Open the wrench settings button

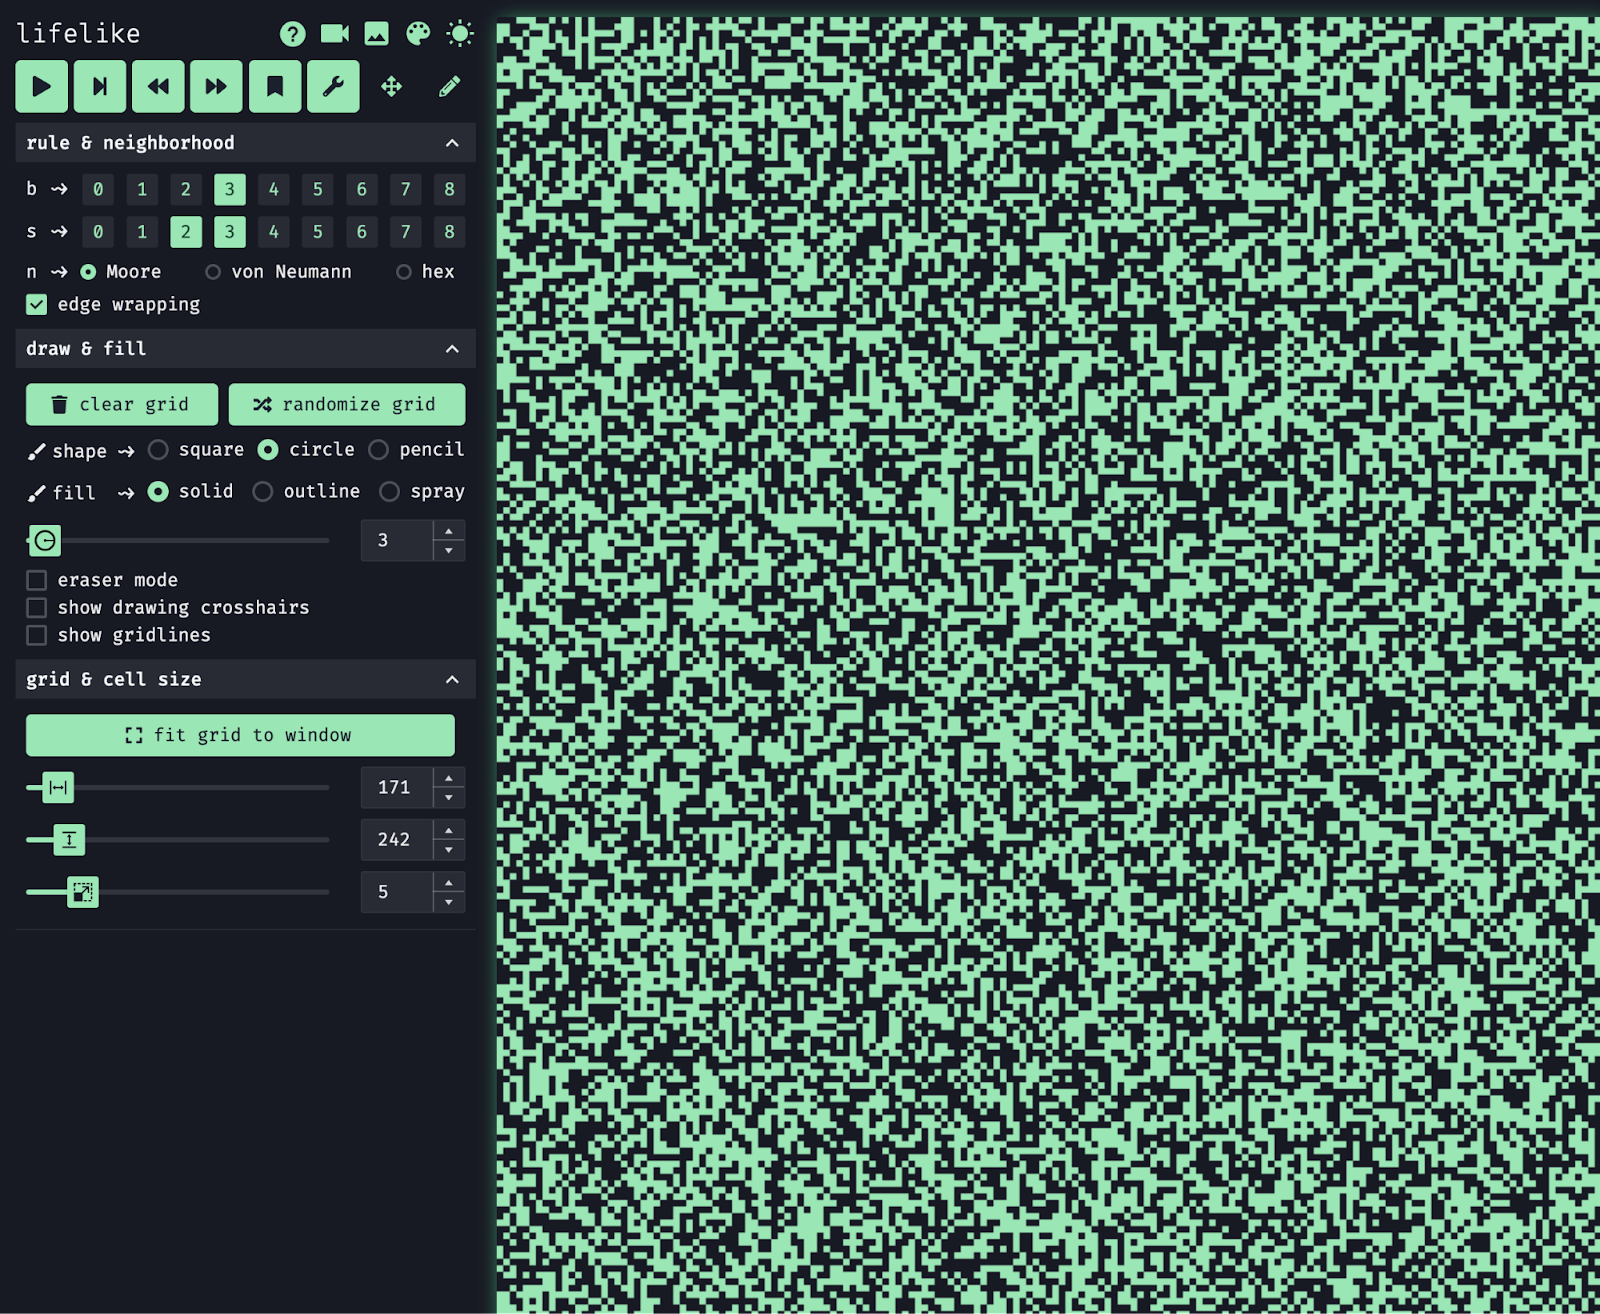[x=333, y=86]
